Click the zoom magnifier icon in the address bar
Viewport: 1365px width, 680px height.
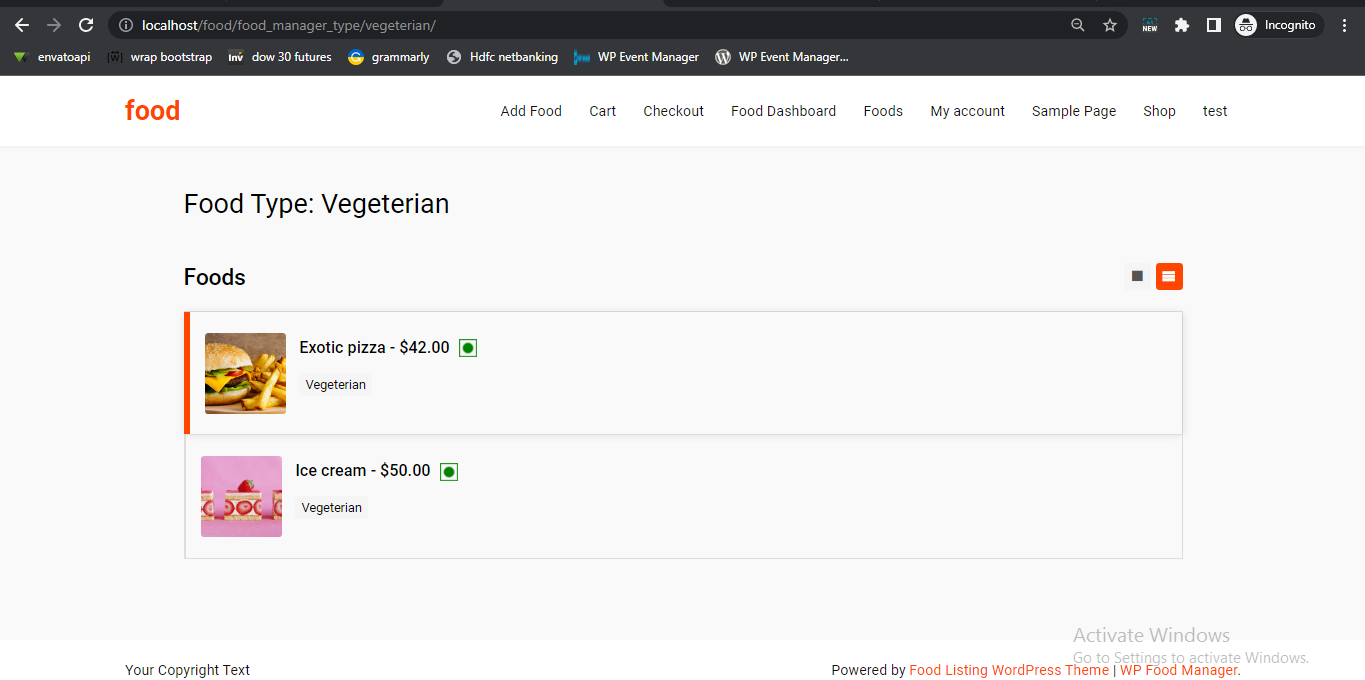[1078, 25]
